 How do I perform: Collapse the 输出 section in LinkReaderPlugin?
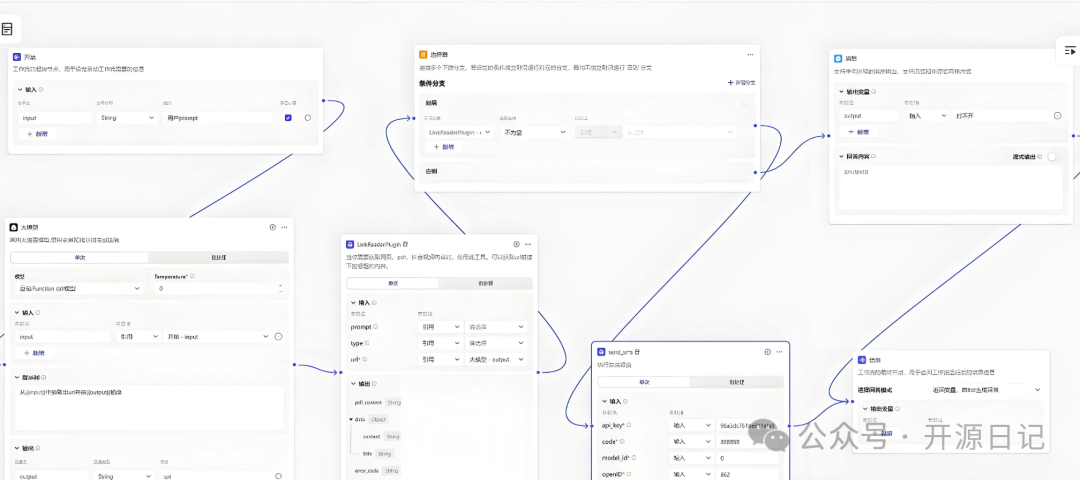(x=355, y=384)
